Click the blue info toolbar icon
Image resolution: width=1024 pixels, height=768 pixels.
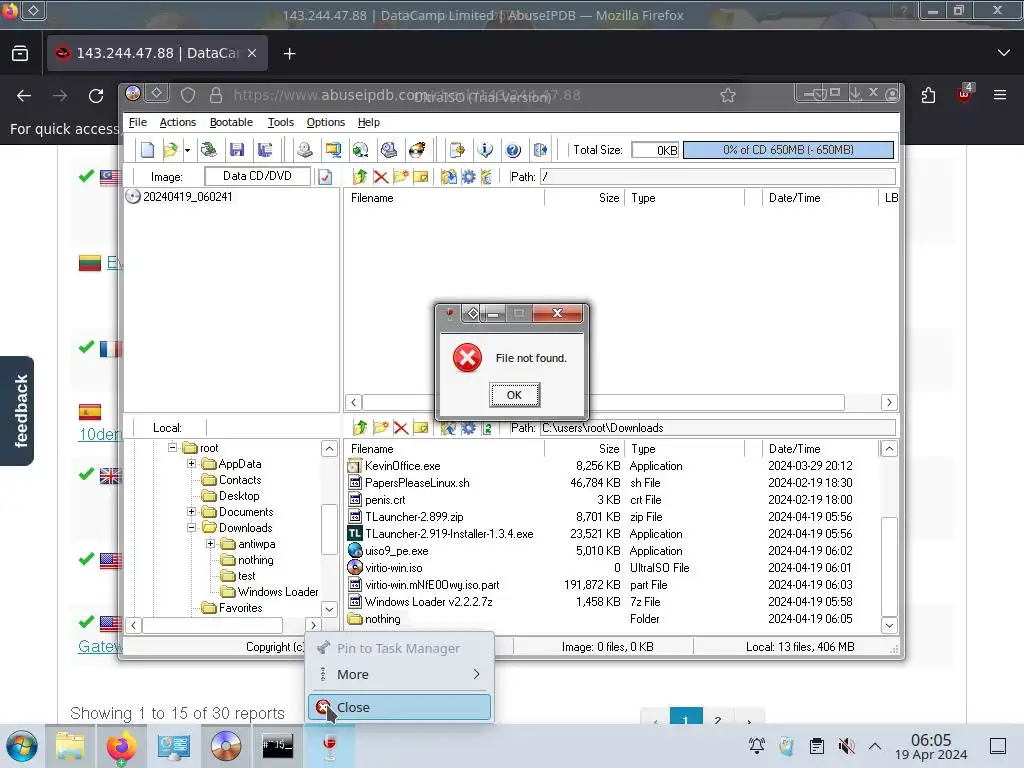click(485, 150)
